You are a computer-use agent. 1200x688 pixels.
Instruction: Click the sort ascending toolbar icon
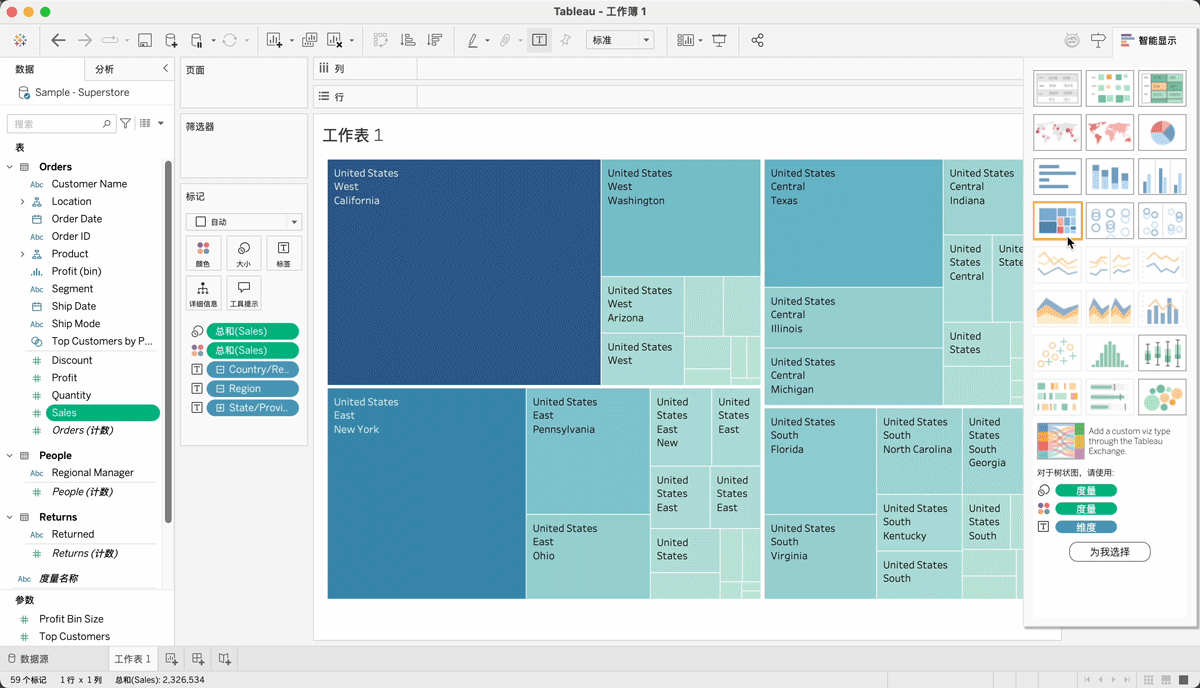[x=408, y=40]
